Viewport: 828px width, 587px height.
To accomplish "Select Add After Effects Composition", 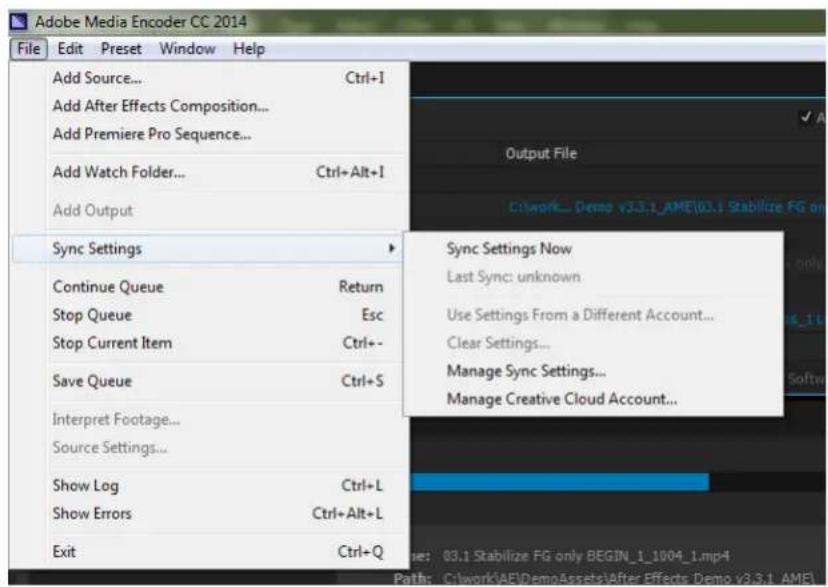I will (210, 106).
